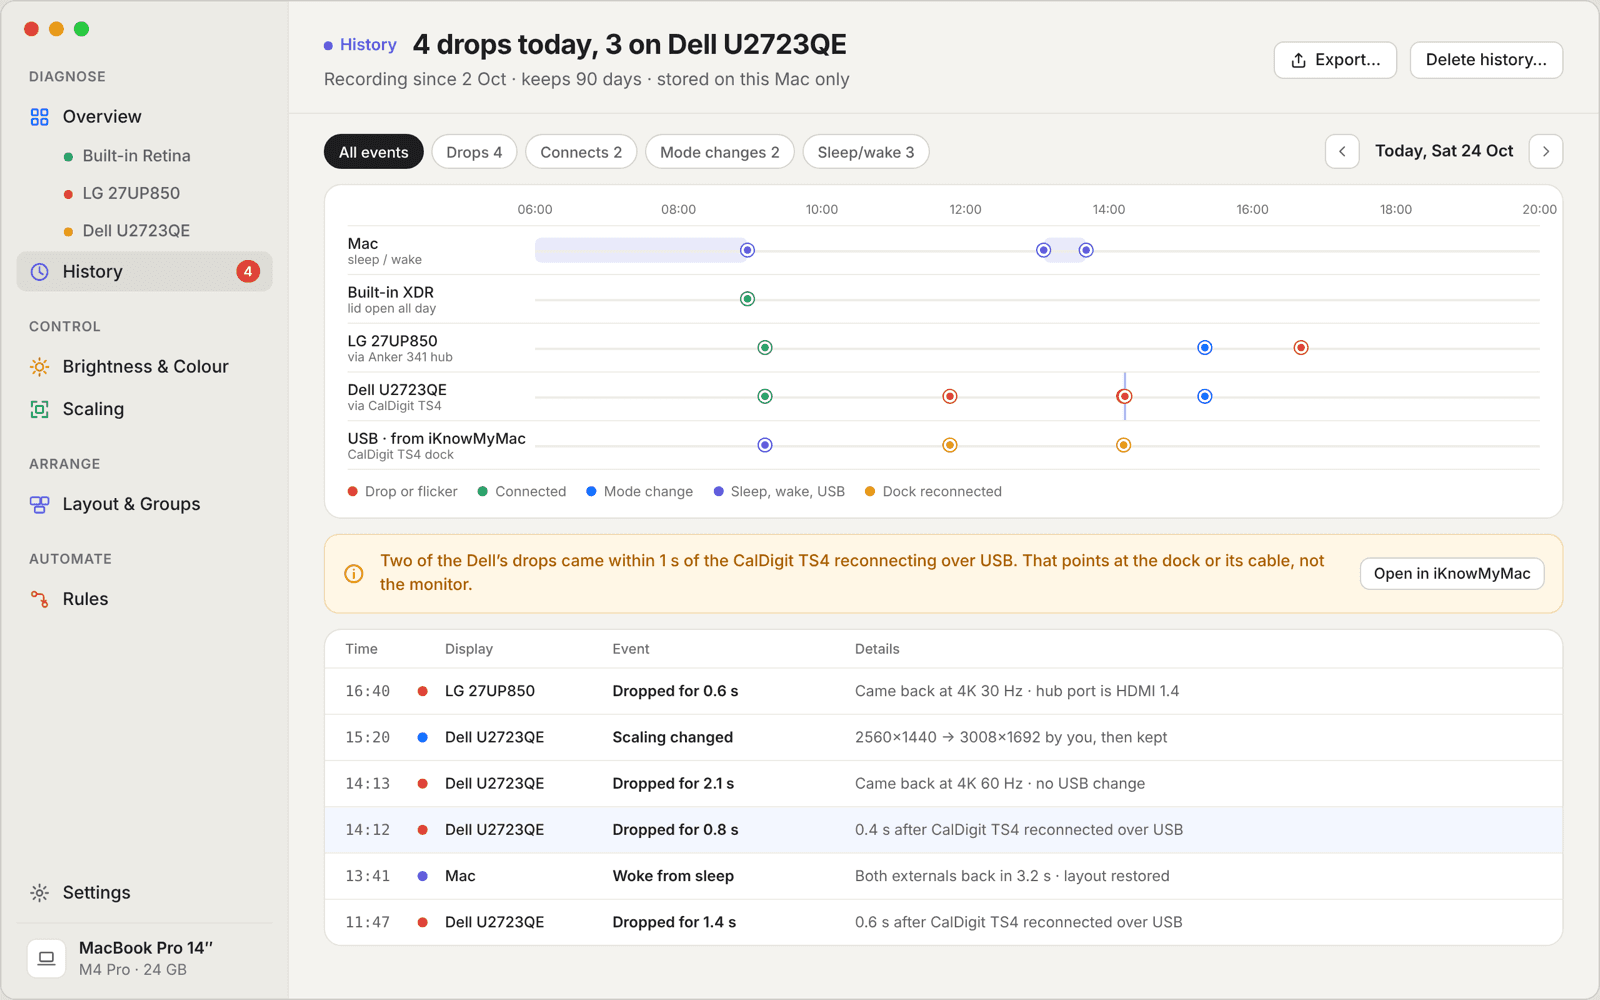
Task: Select the All events filter
Action: [374, 152]
